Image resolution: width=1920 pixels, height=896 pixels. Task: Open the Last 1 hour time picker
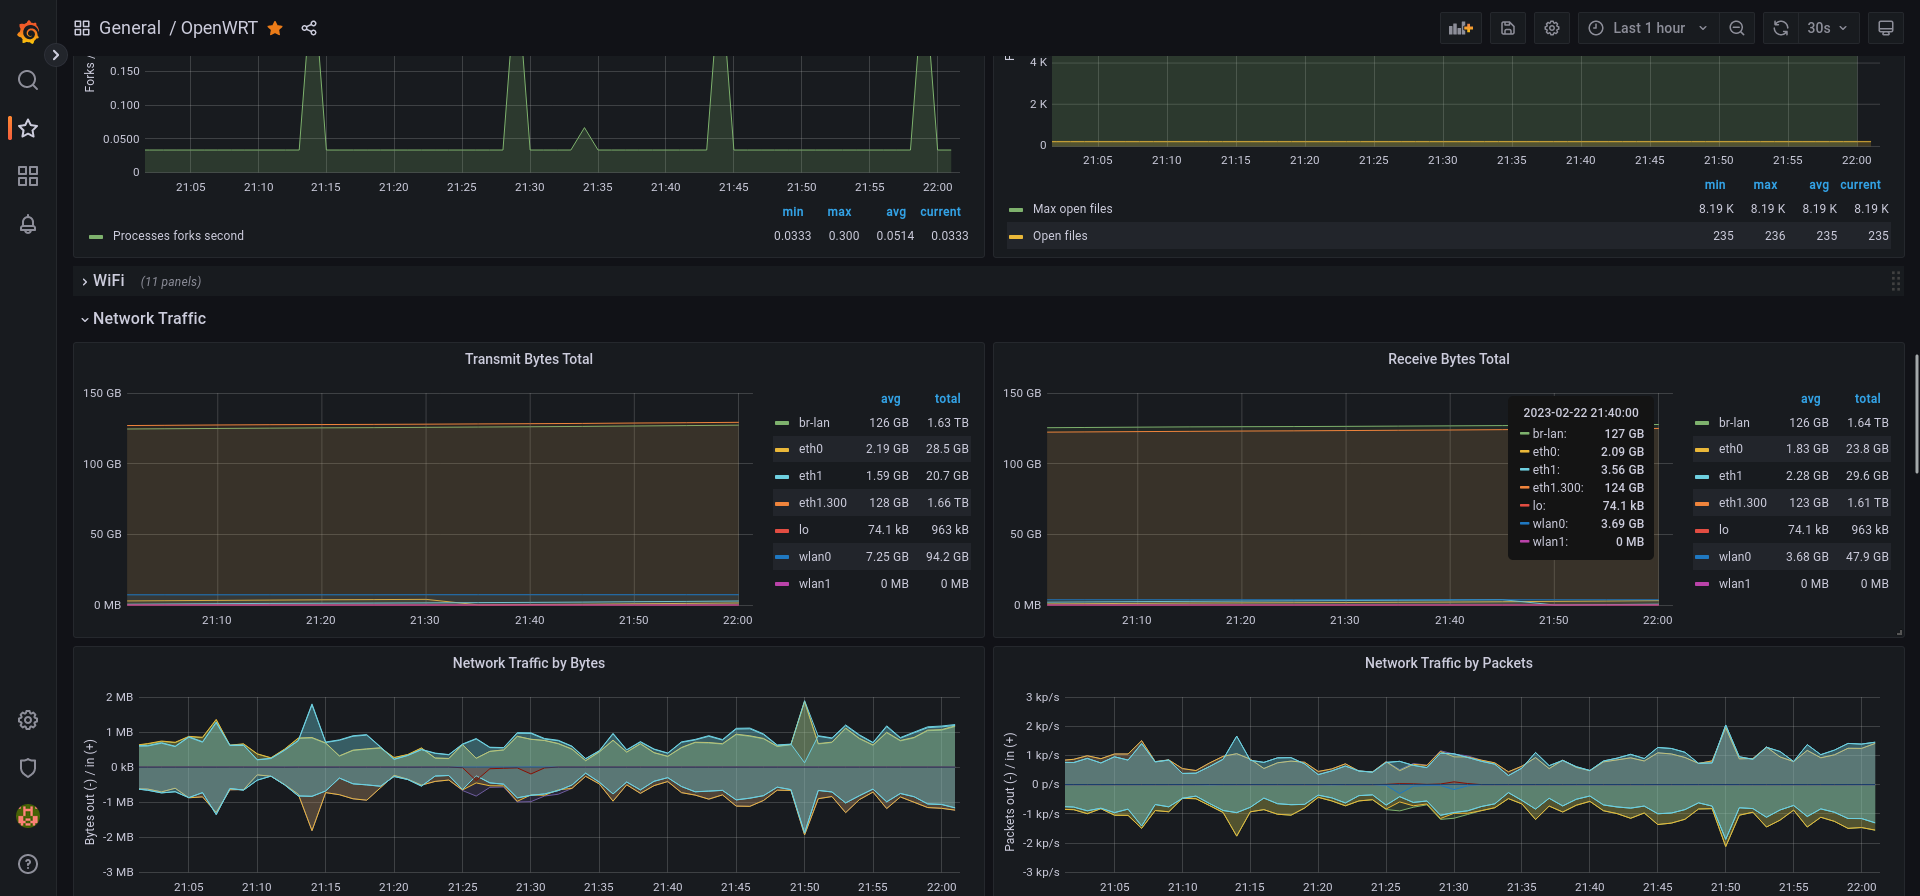coord(1648,28)
